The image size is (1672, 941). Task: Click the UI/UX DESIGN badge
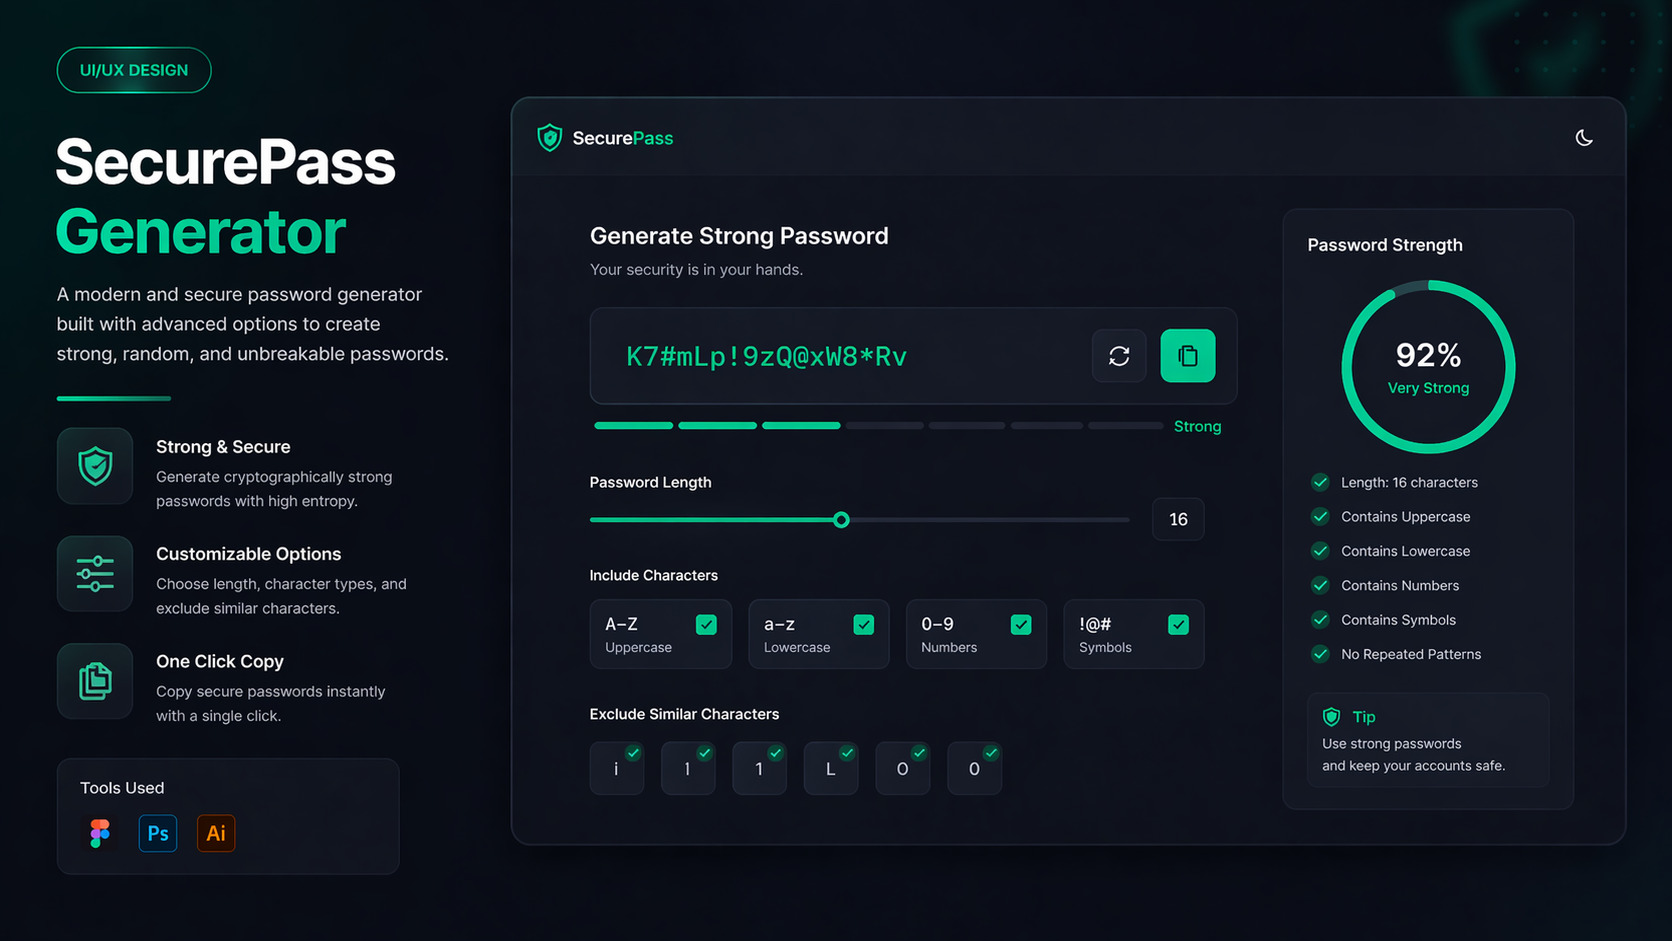point(133,70)
